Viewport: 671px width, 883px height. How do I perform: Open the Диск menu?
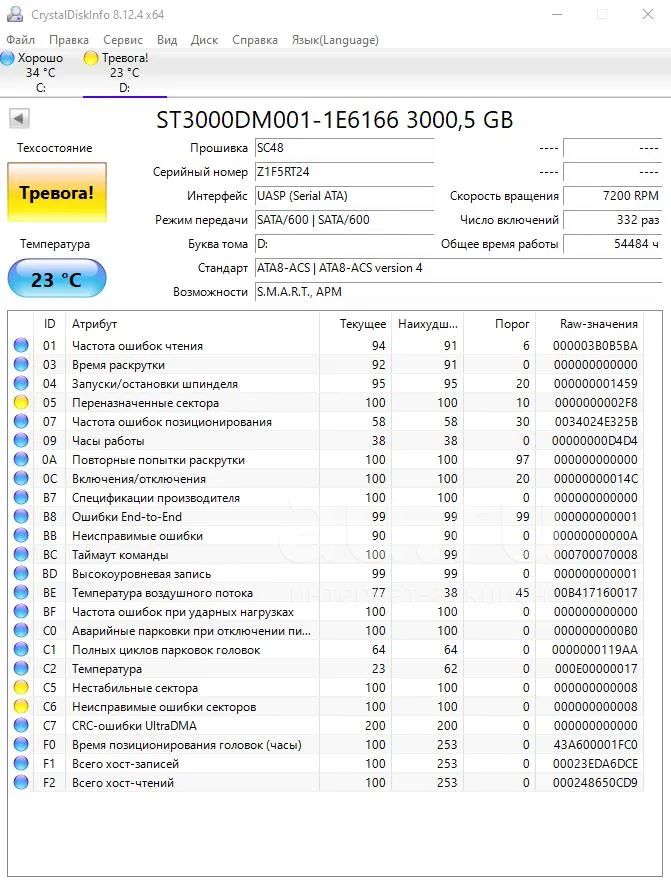[x=204, y=40]
